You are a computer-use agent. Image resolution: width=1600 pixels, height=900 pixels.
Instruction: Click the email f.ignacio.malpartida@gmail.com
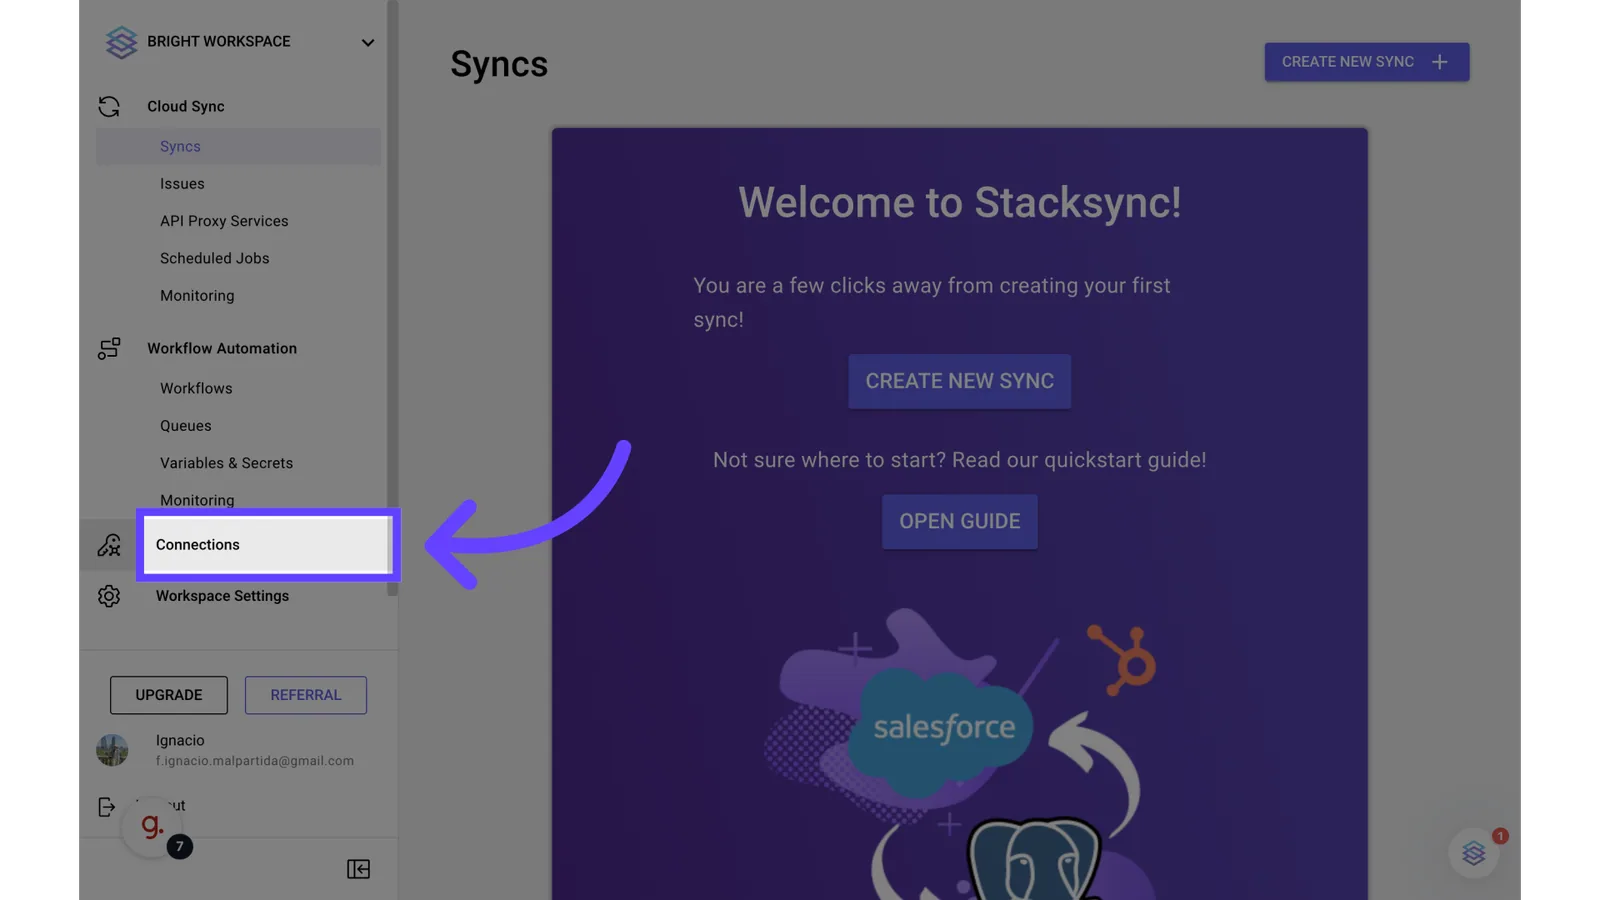tap(255, 761)
